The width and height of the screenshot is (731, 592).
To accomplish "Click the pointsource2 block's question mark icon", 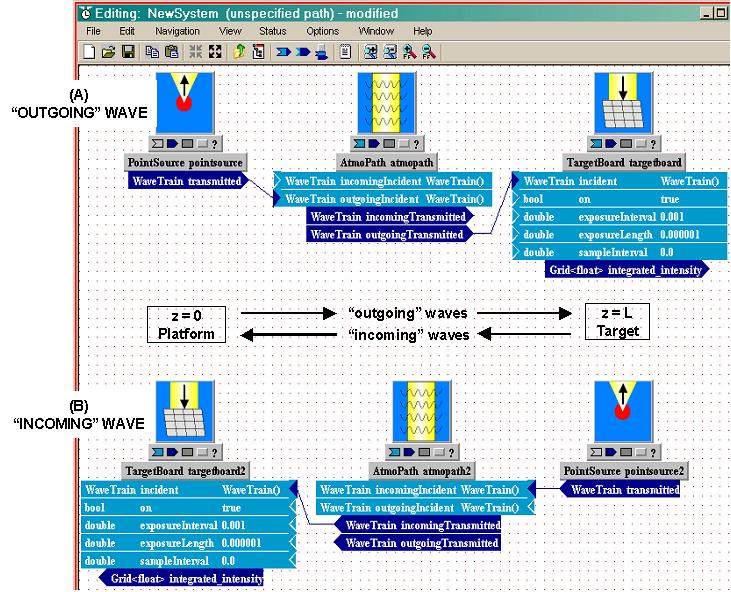I will click(653, 453).
